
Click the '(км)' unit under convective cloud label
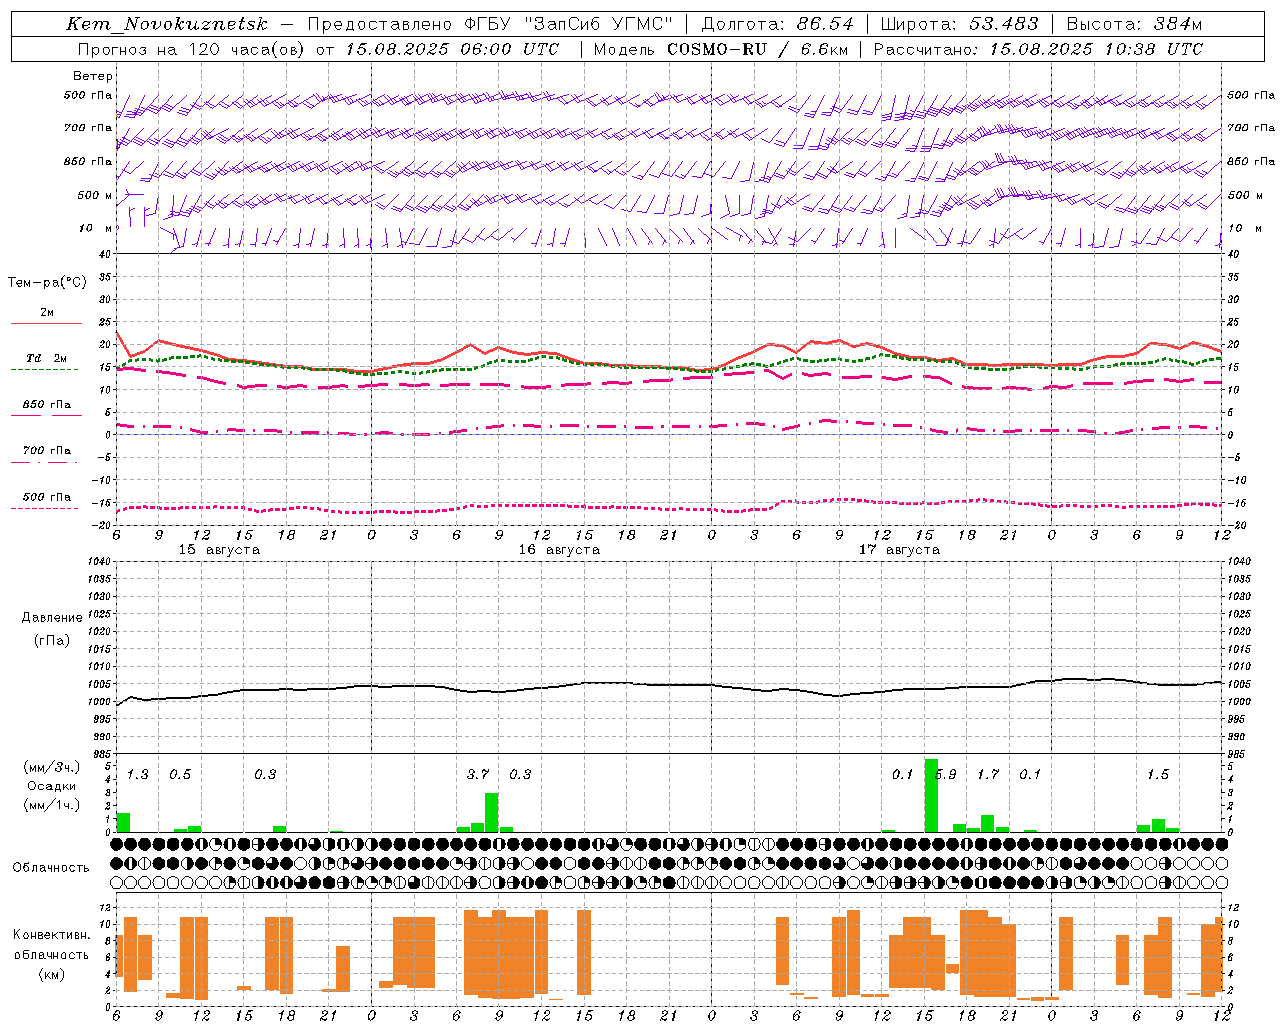tap(51, 974)
